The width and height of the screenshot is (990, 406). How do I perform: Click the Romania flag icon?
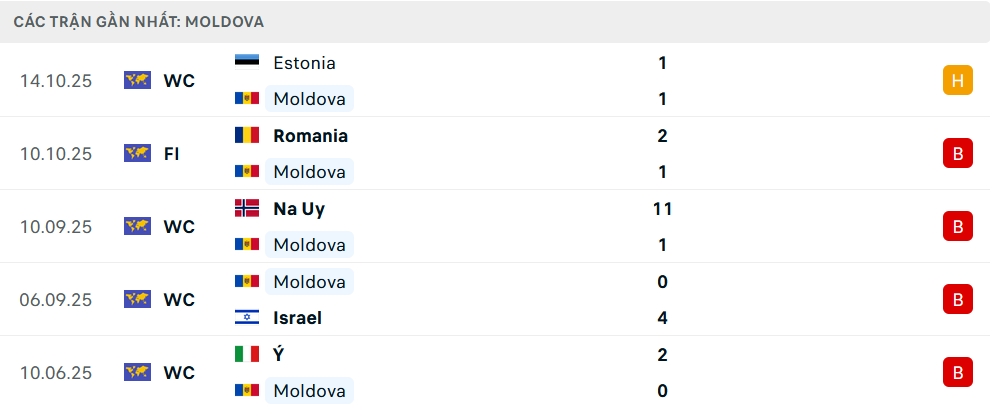click(246, 135)
